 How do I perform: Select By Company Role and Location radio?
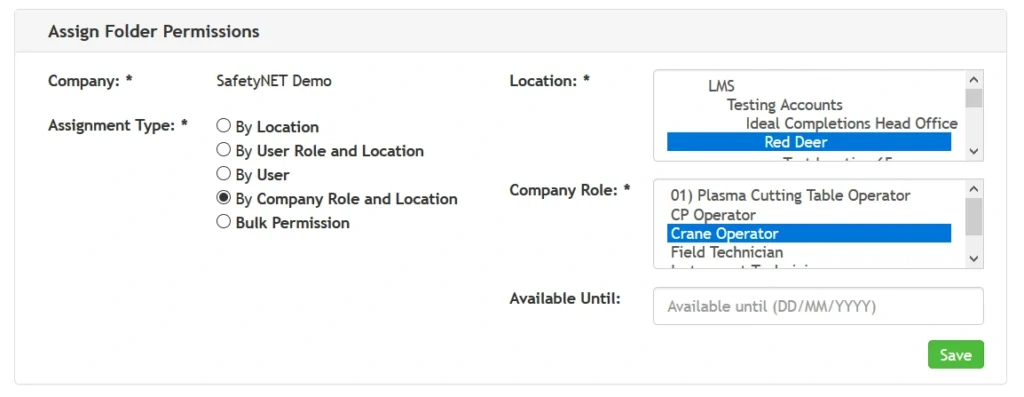pyautogui.click(x=224, y=198)
